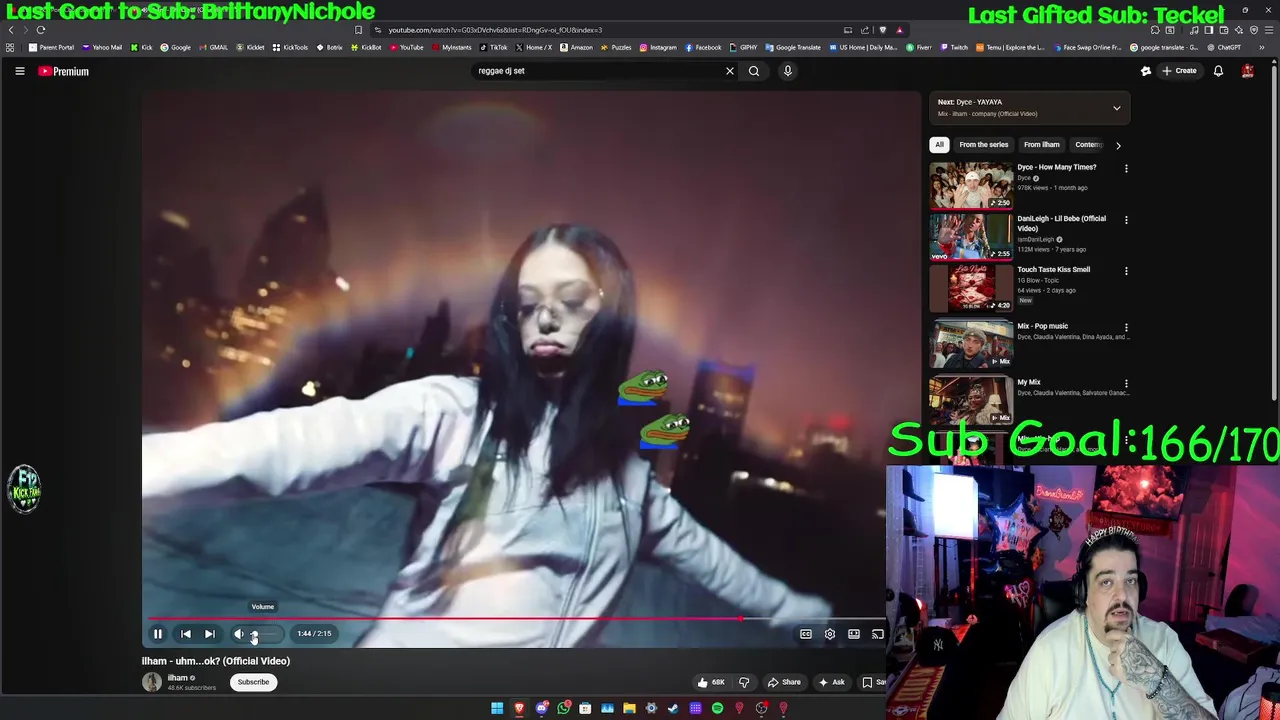Open the GMAIL bookmark

click(x=213, y=47)
